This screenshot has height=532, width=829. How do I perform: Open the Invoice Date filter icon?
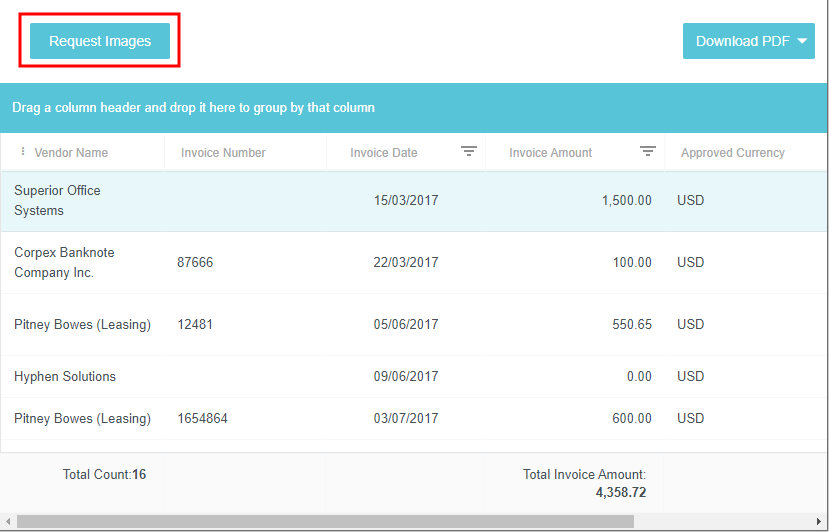pos(468,151)
